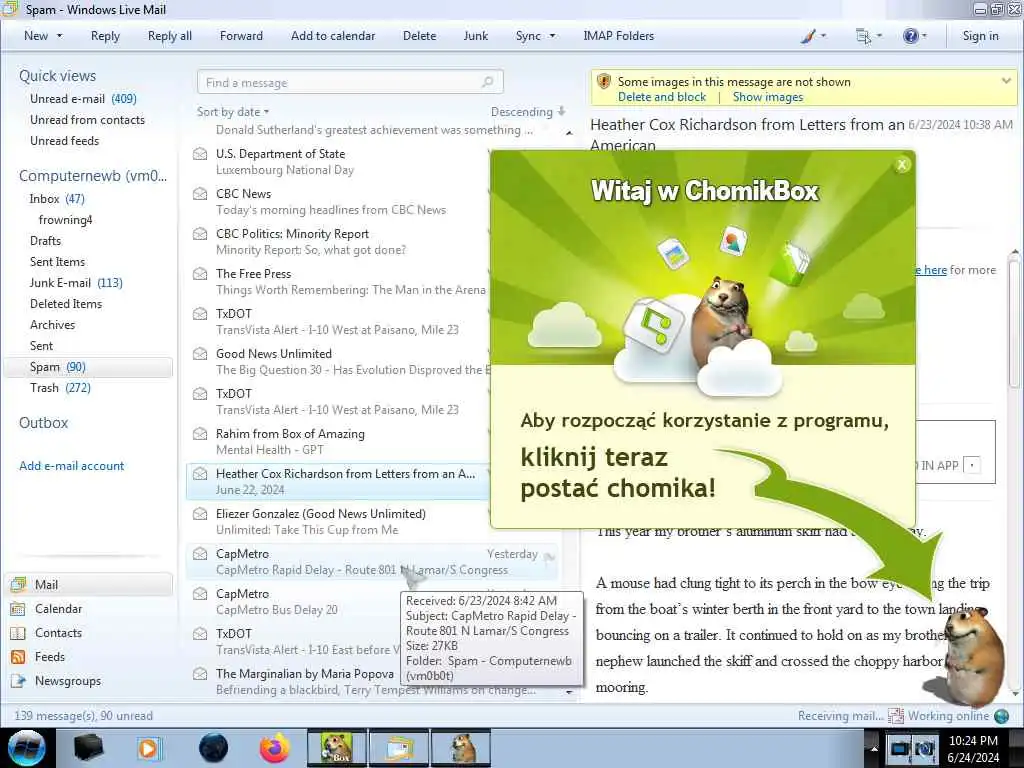Image resolution: width=1024 pixels, height=768 pixels.
Task: Open the paintbrush colorizer icon in toolbar
Action: click(x=808, y=37)
